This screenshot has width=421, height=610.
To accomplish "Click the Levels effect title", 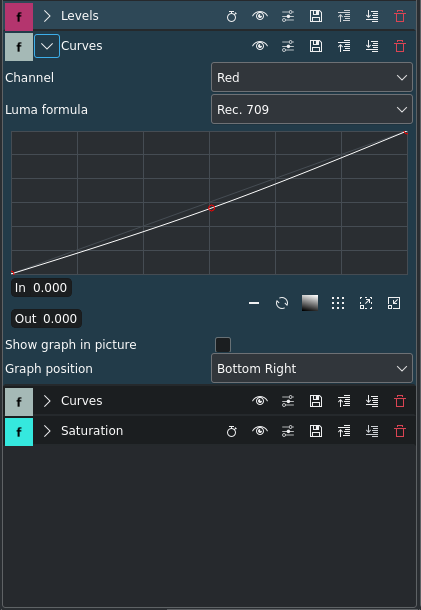I will point(79,16).
